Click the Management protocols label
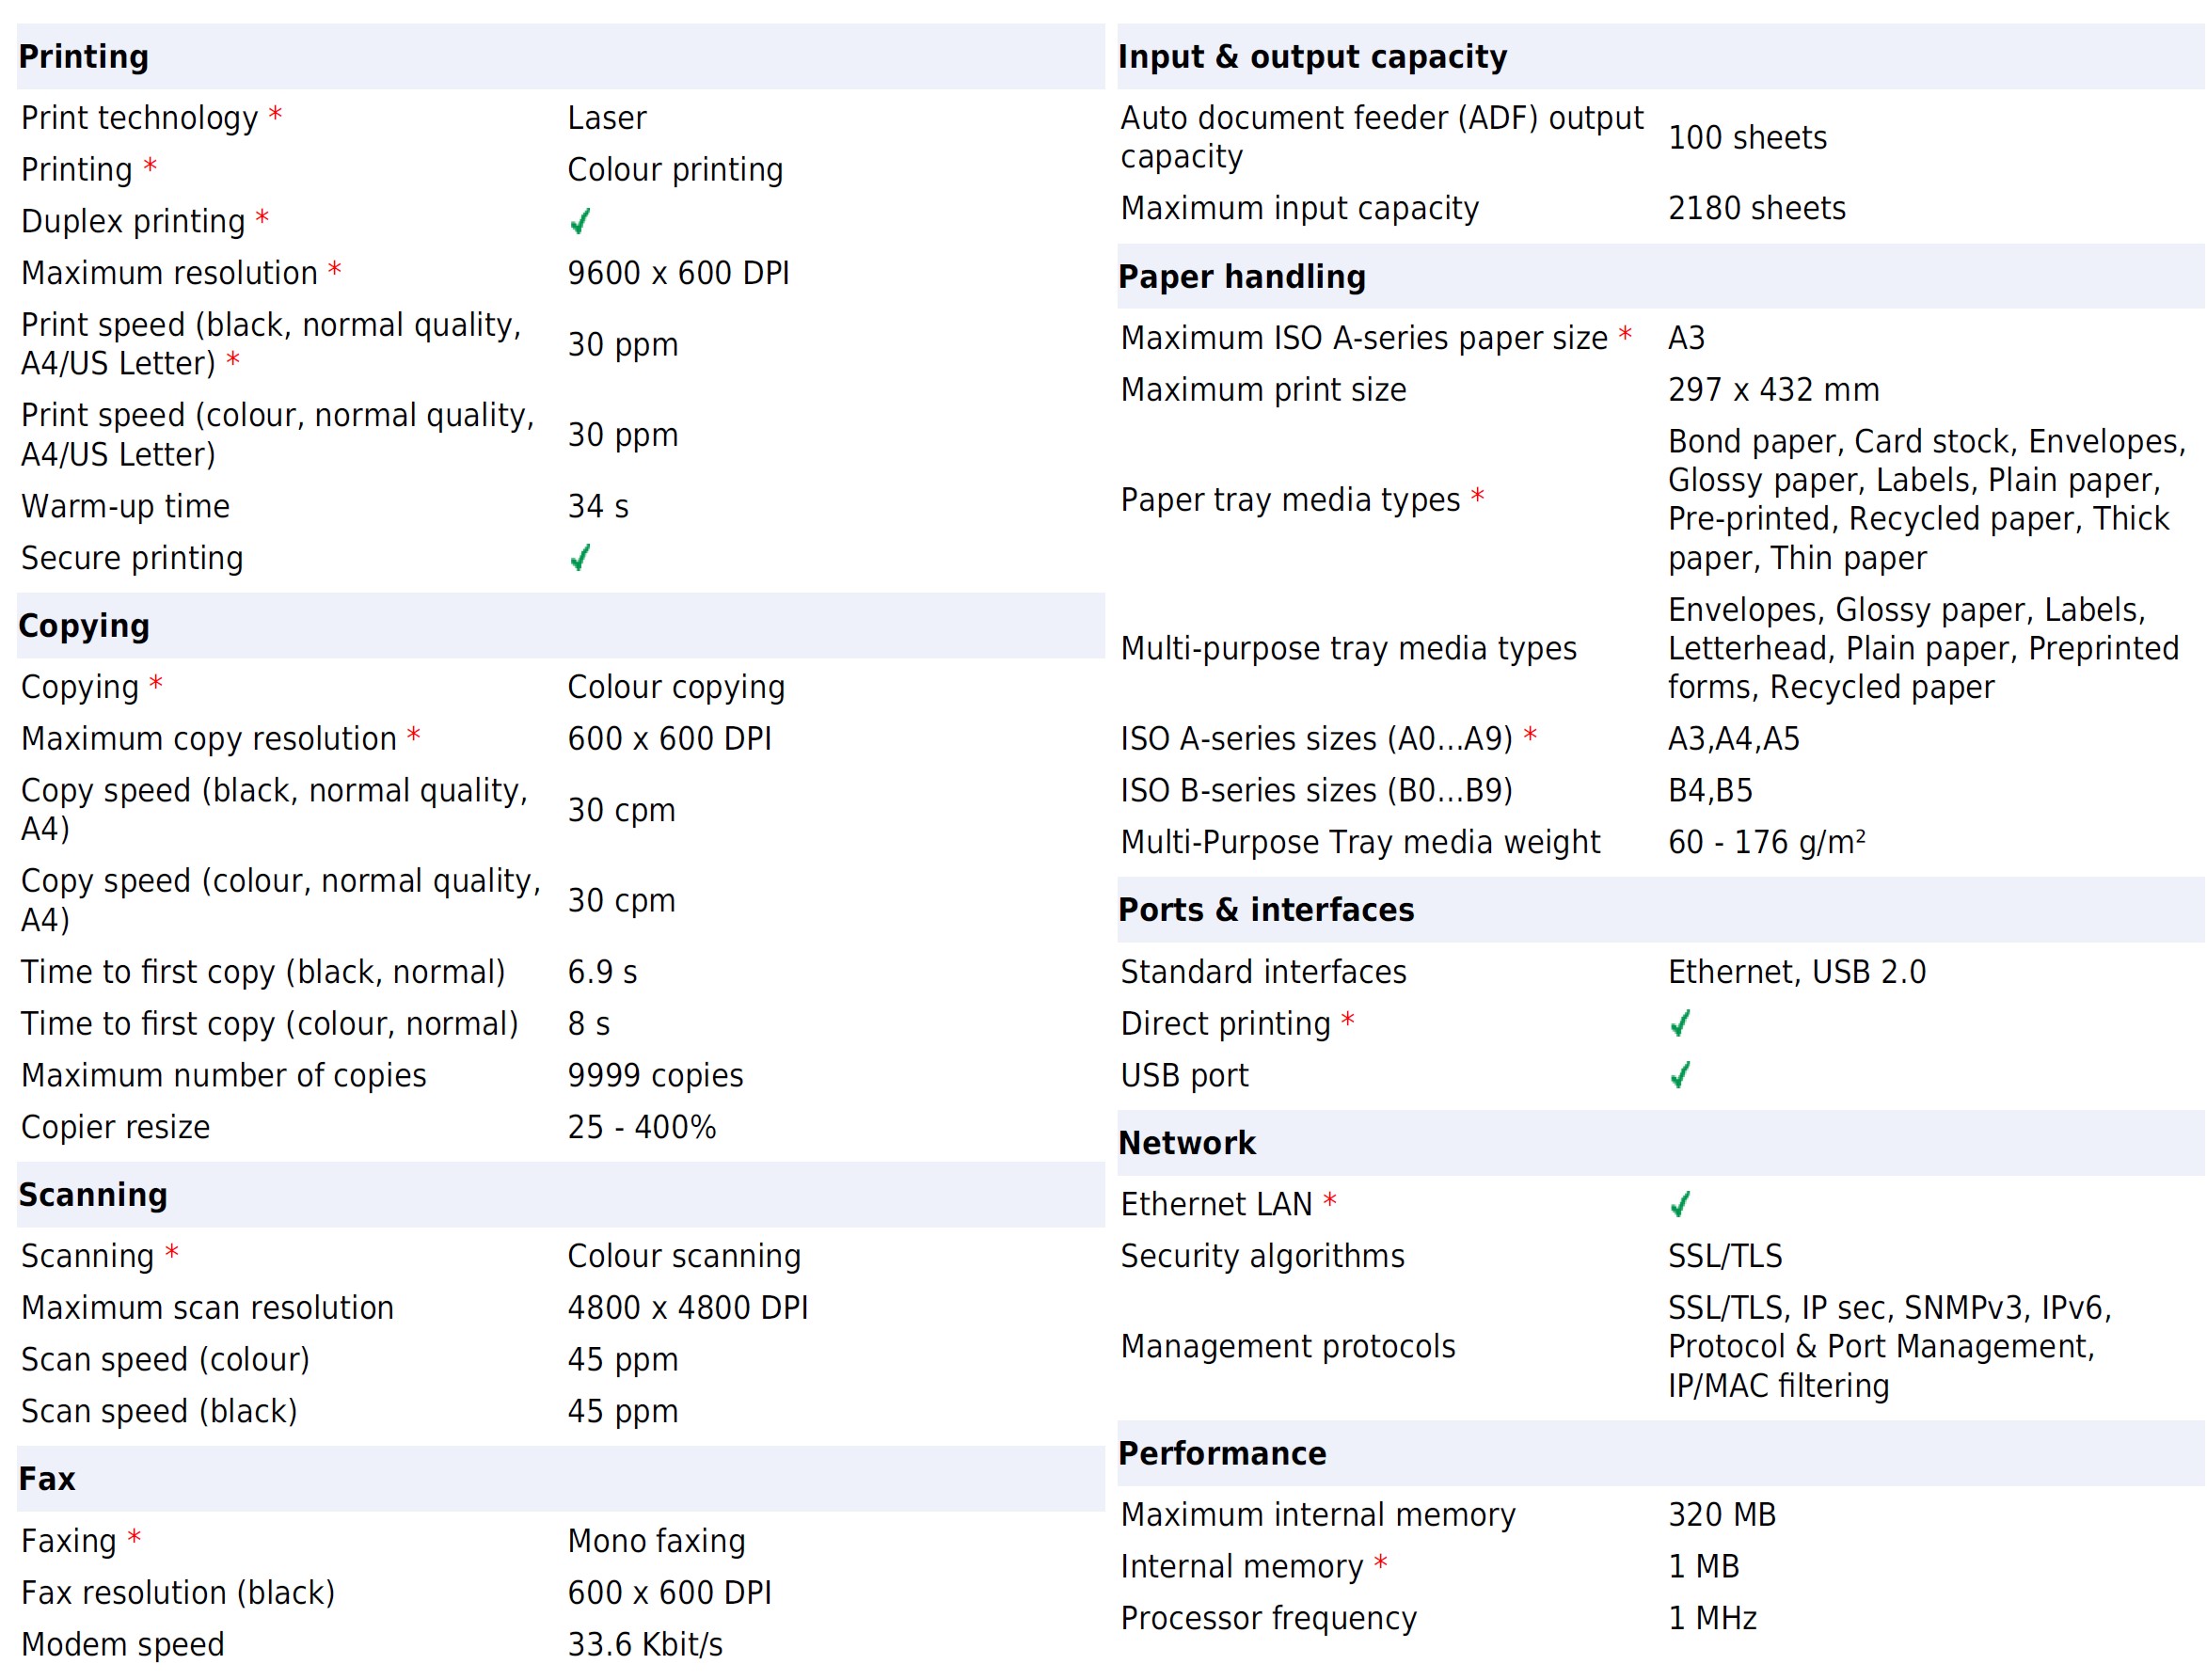The height and width of the screenshot is (1680, 2207). click(1287, 1346)
